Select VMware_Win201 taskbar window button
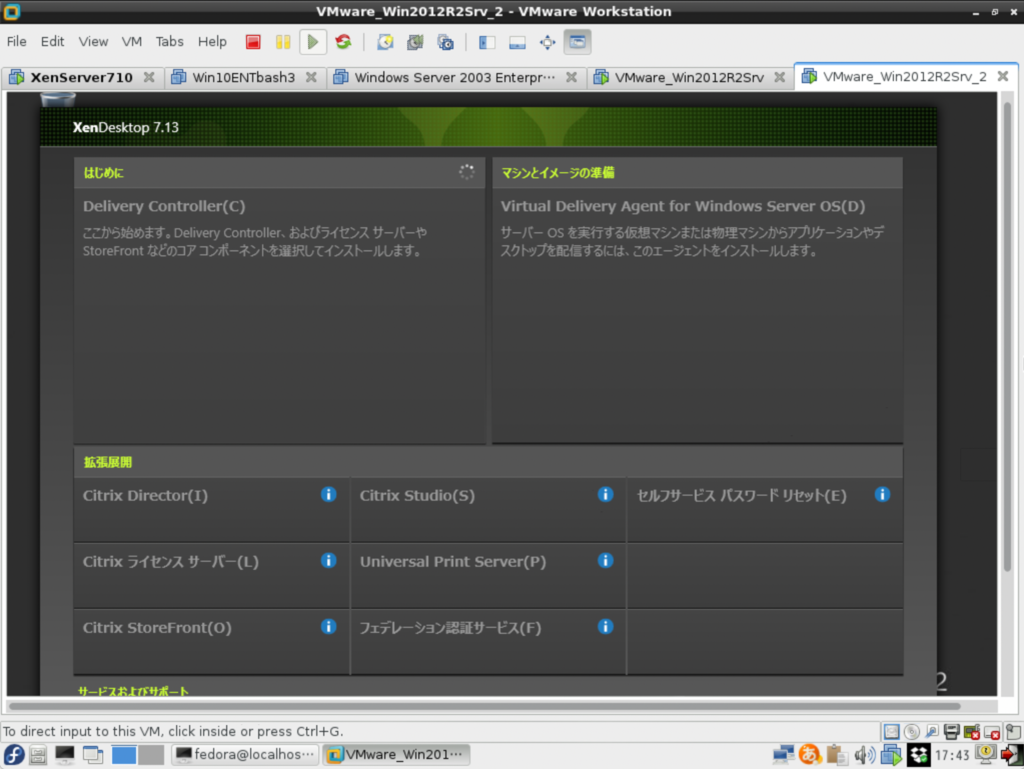Viewport: 1024px width, 769px height. (x=397, y=755)
